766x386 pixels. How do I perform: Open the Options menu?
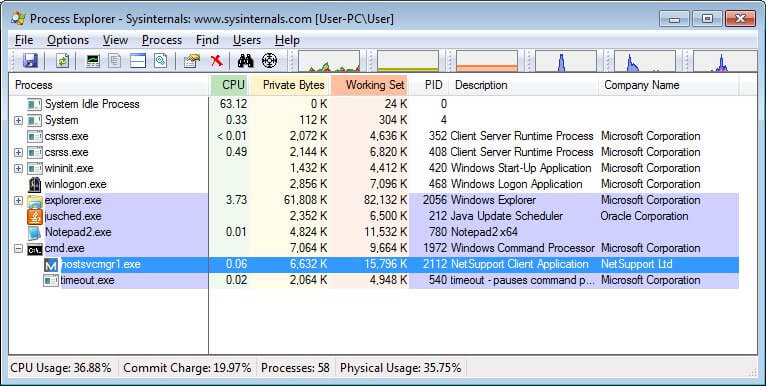[68, 40]
